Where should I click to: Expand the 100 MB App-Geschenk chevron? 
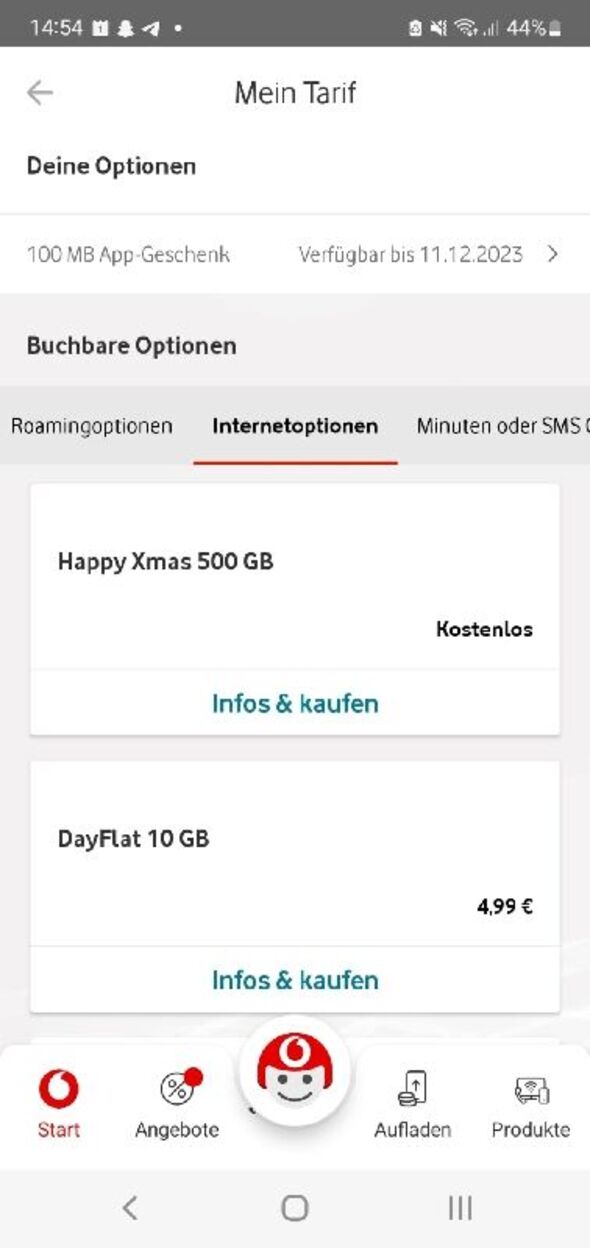click(553, 254)
